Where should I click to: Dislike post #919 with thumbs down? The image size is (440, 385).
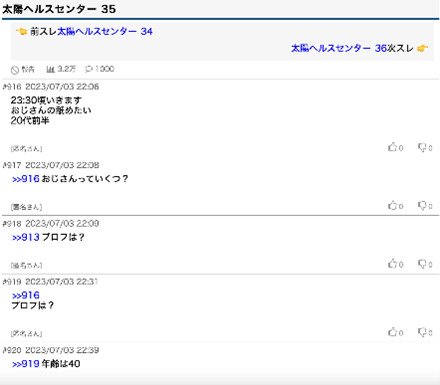(x=422, y=332)
